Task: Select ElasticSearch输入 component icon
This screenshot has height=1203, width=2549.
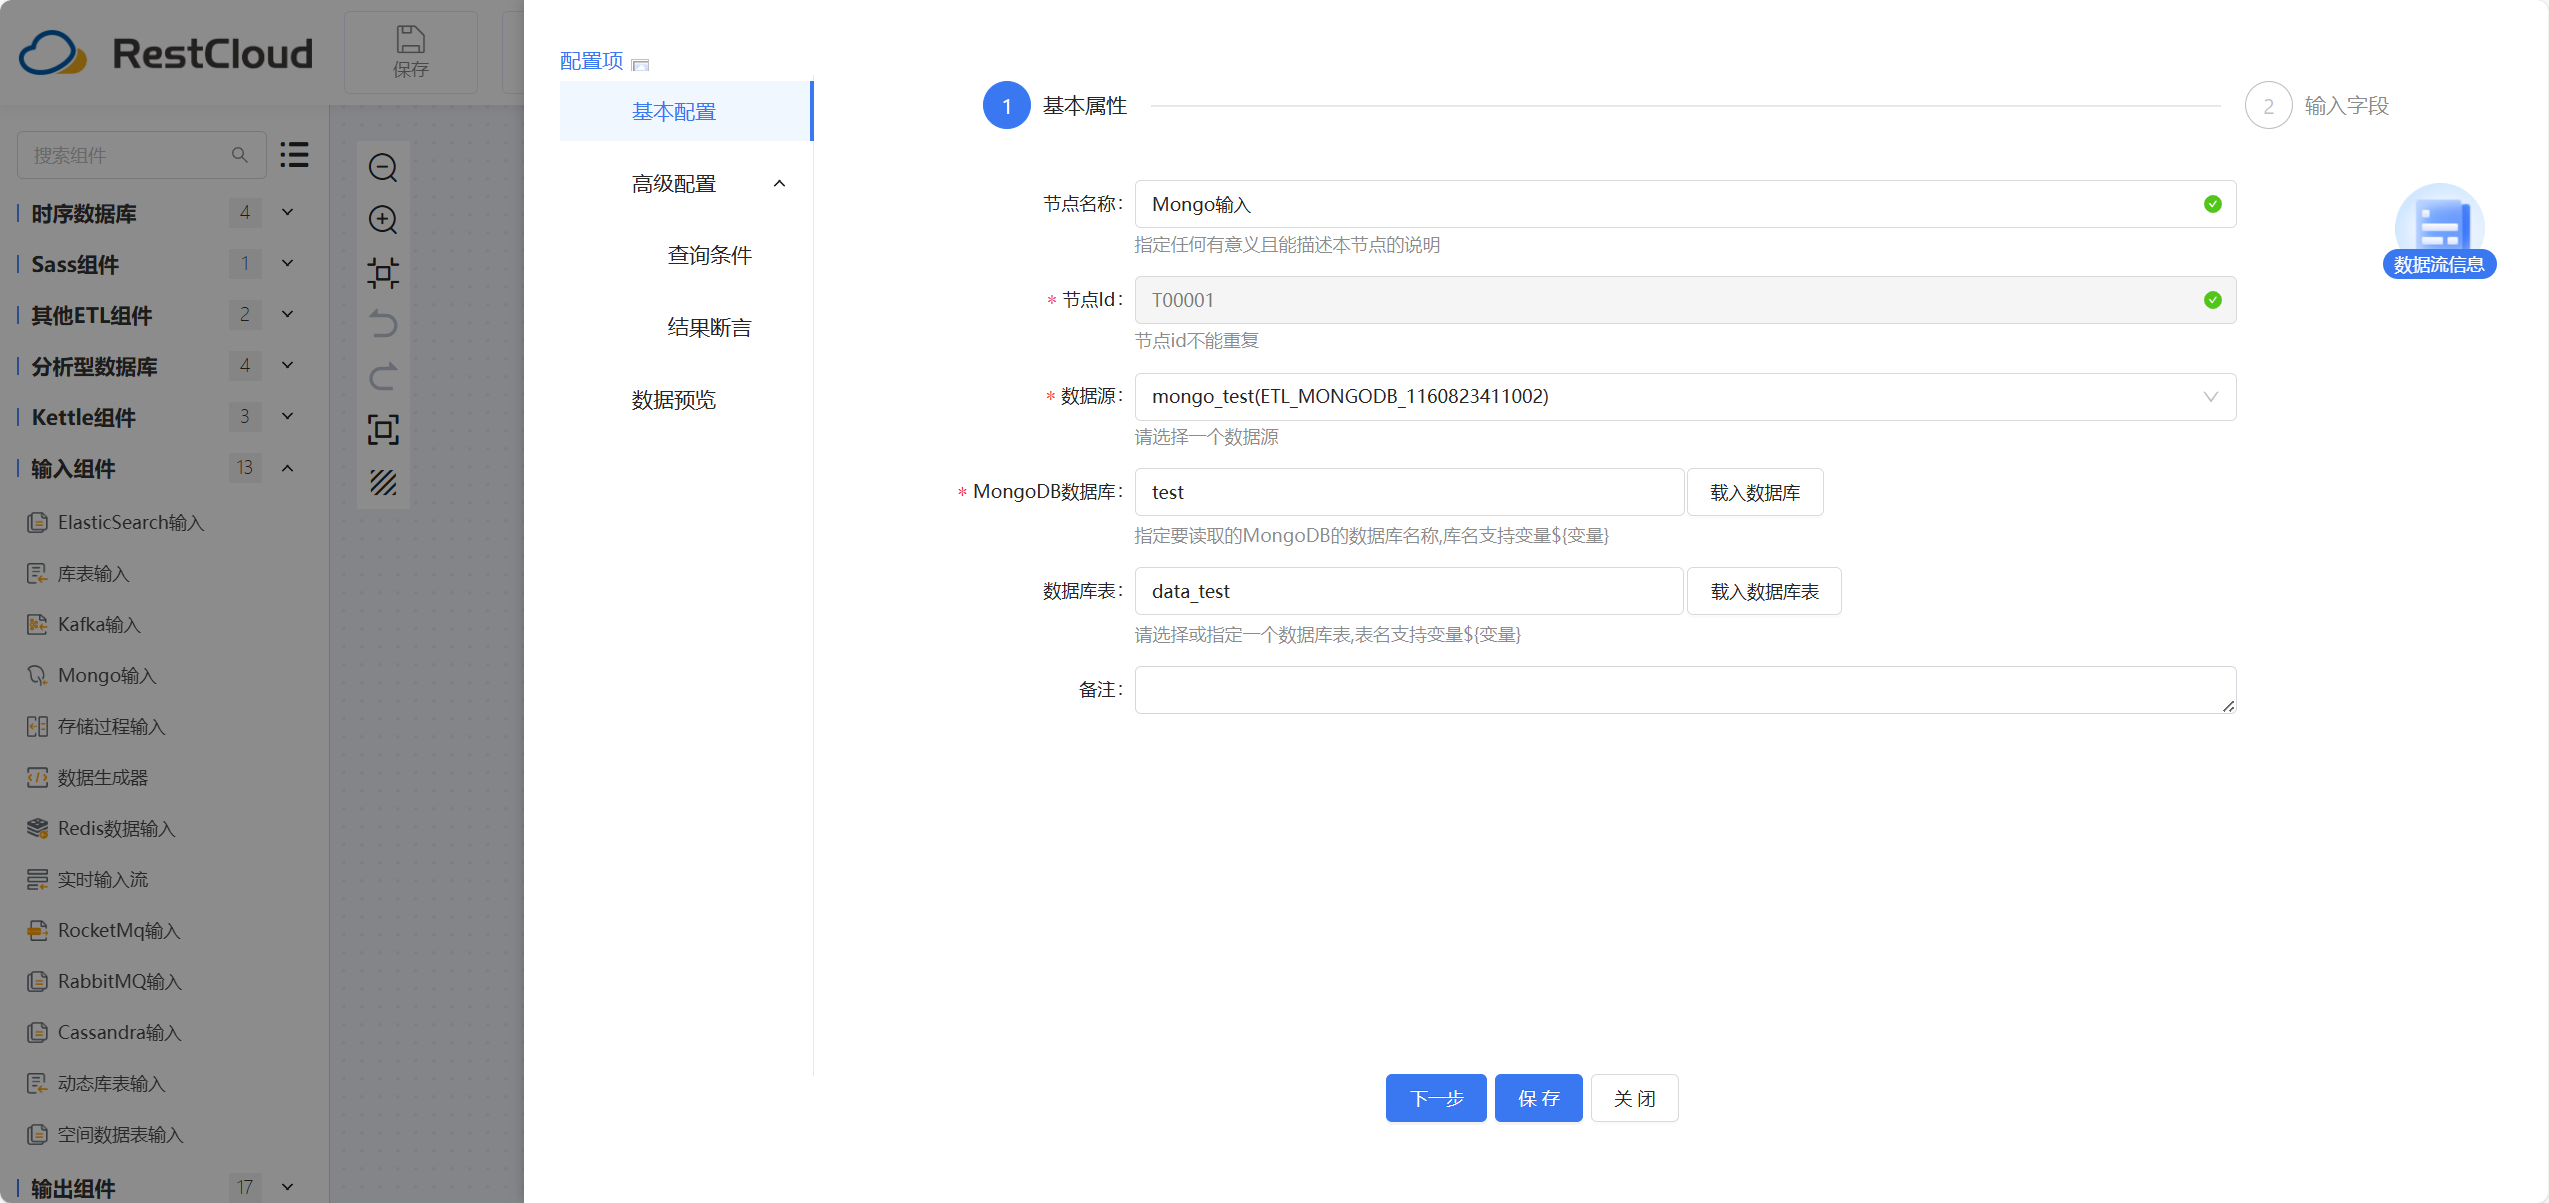Action: click(37, 522)
